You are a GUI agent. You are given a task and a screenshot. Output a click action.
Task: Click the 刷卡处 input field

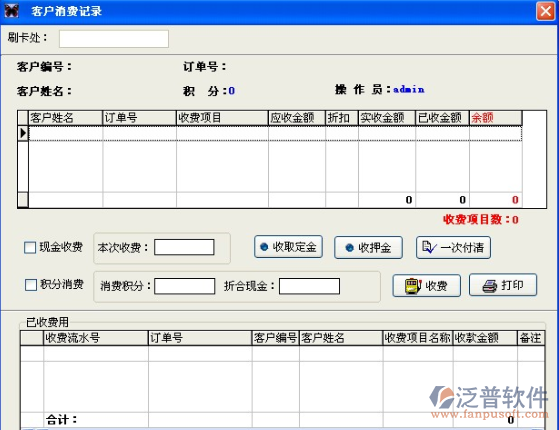114,39
